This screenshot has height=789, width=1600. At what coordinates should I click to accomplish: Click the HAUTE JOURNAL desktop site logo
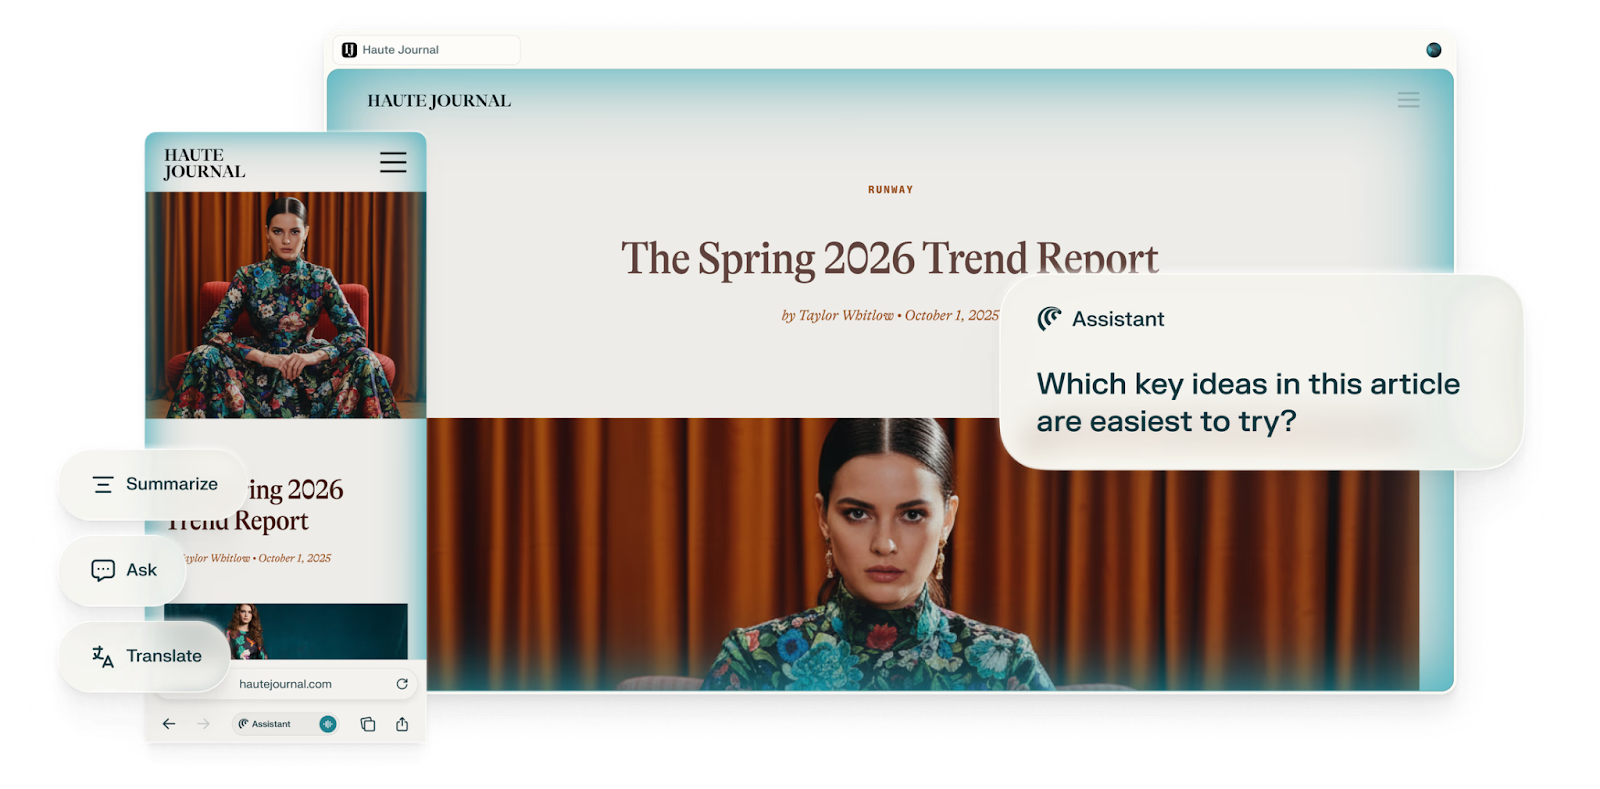pos(439,101)
